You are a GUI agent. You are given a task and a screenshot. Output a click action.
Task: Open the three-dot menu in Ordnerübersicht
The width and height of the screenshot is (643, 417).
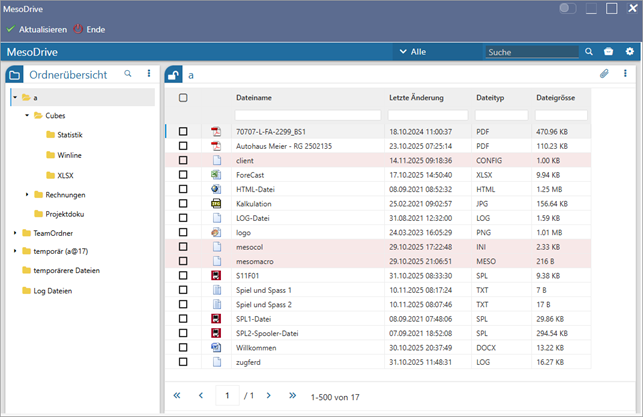(x=149, y=74)
